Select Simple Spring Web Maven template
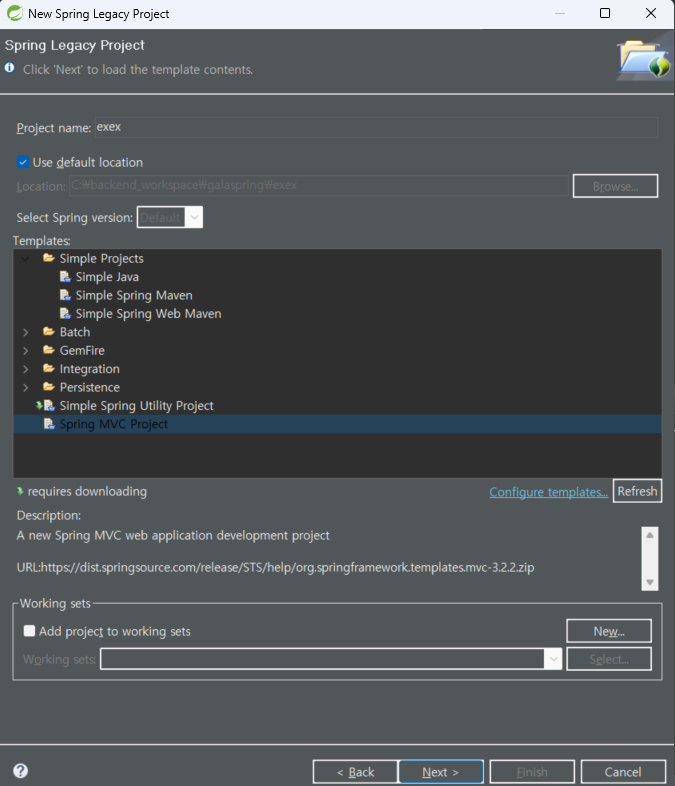 coord(148,313)
